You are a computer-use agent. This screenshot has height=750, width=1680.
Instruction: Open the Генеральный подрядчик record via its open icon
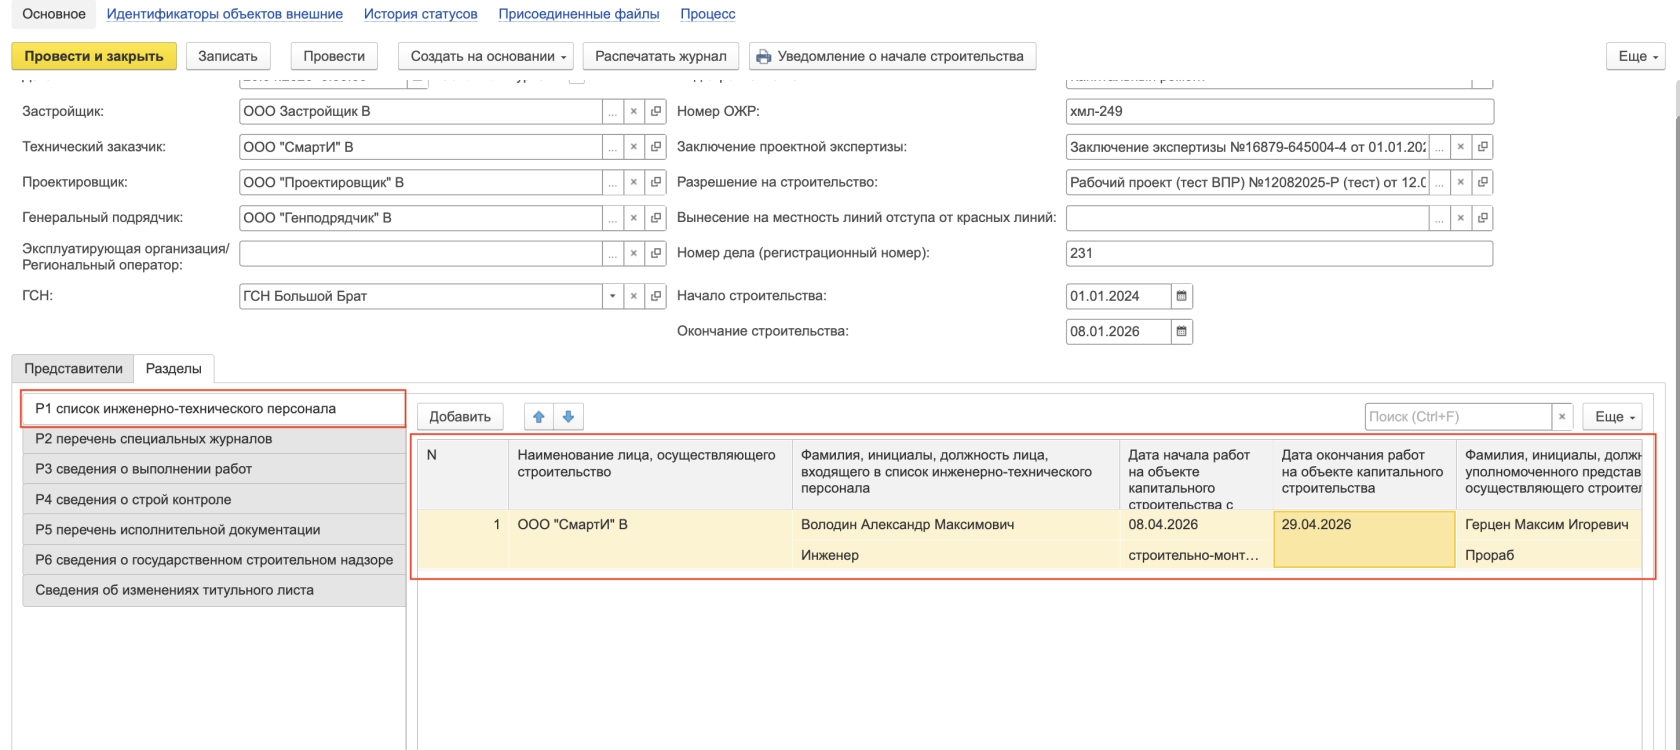[x=656, y=218]
